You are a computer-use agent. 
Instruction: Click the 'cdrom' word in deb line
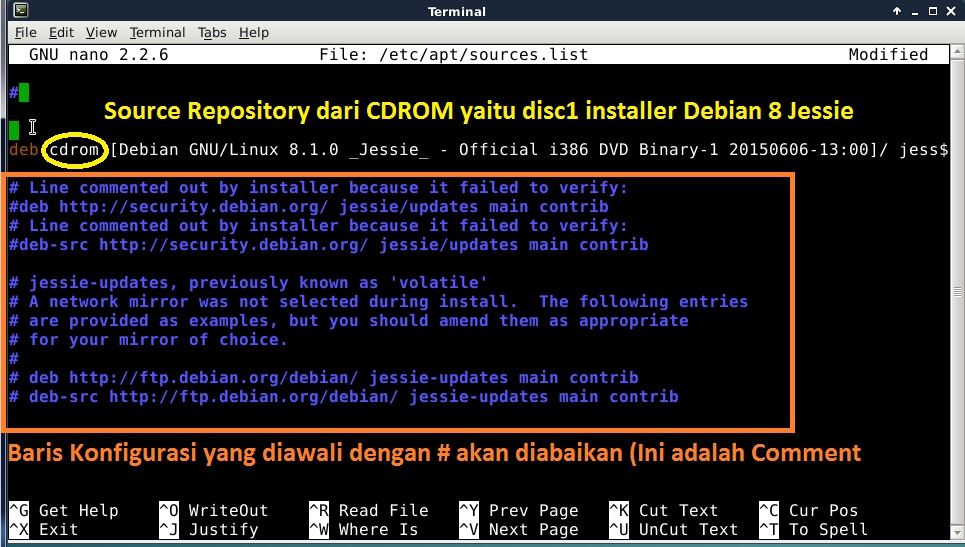[74, 150]
